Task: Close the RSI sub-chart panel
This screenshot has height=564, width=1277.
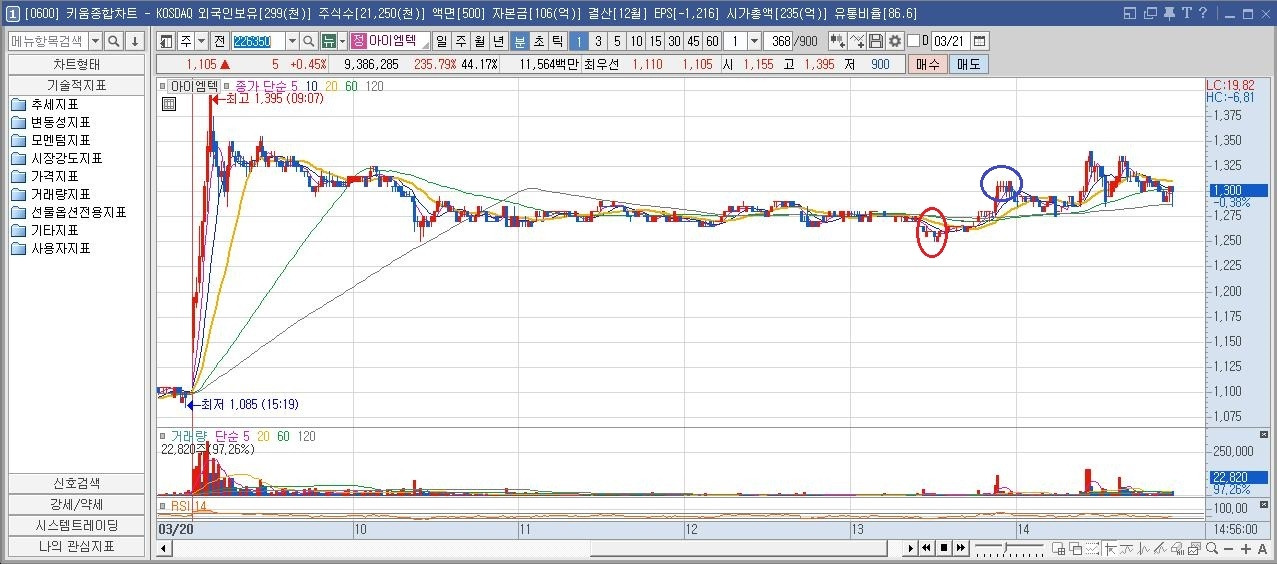Action: 1264,504
